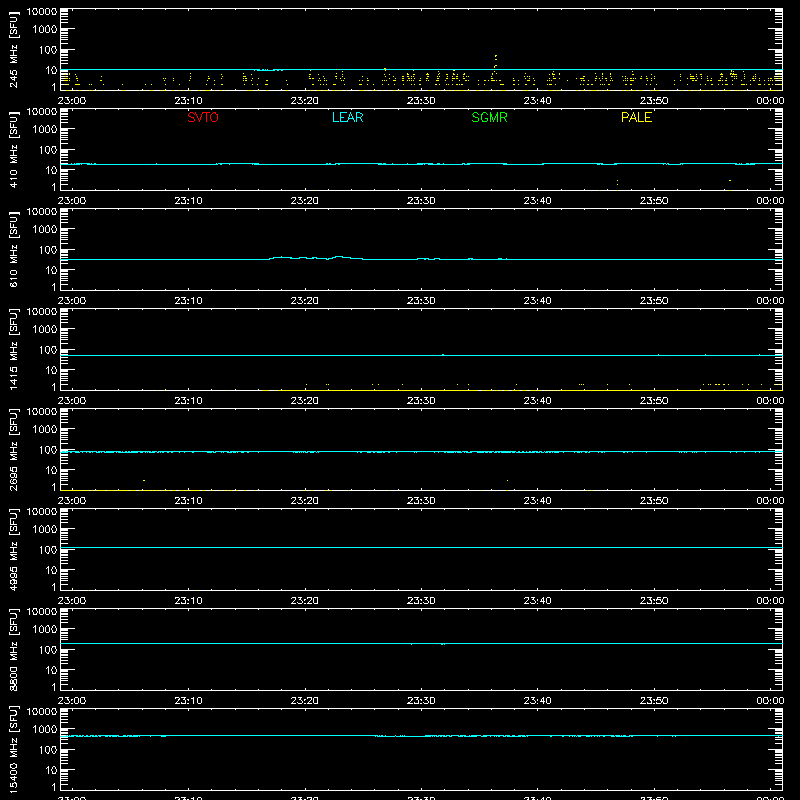The width and height of the screenshot is (800, 800).
Task: Click the cyan LEAR station label
Action: point(347,117)
